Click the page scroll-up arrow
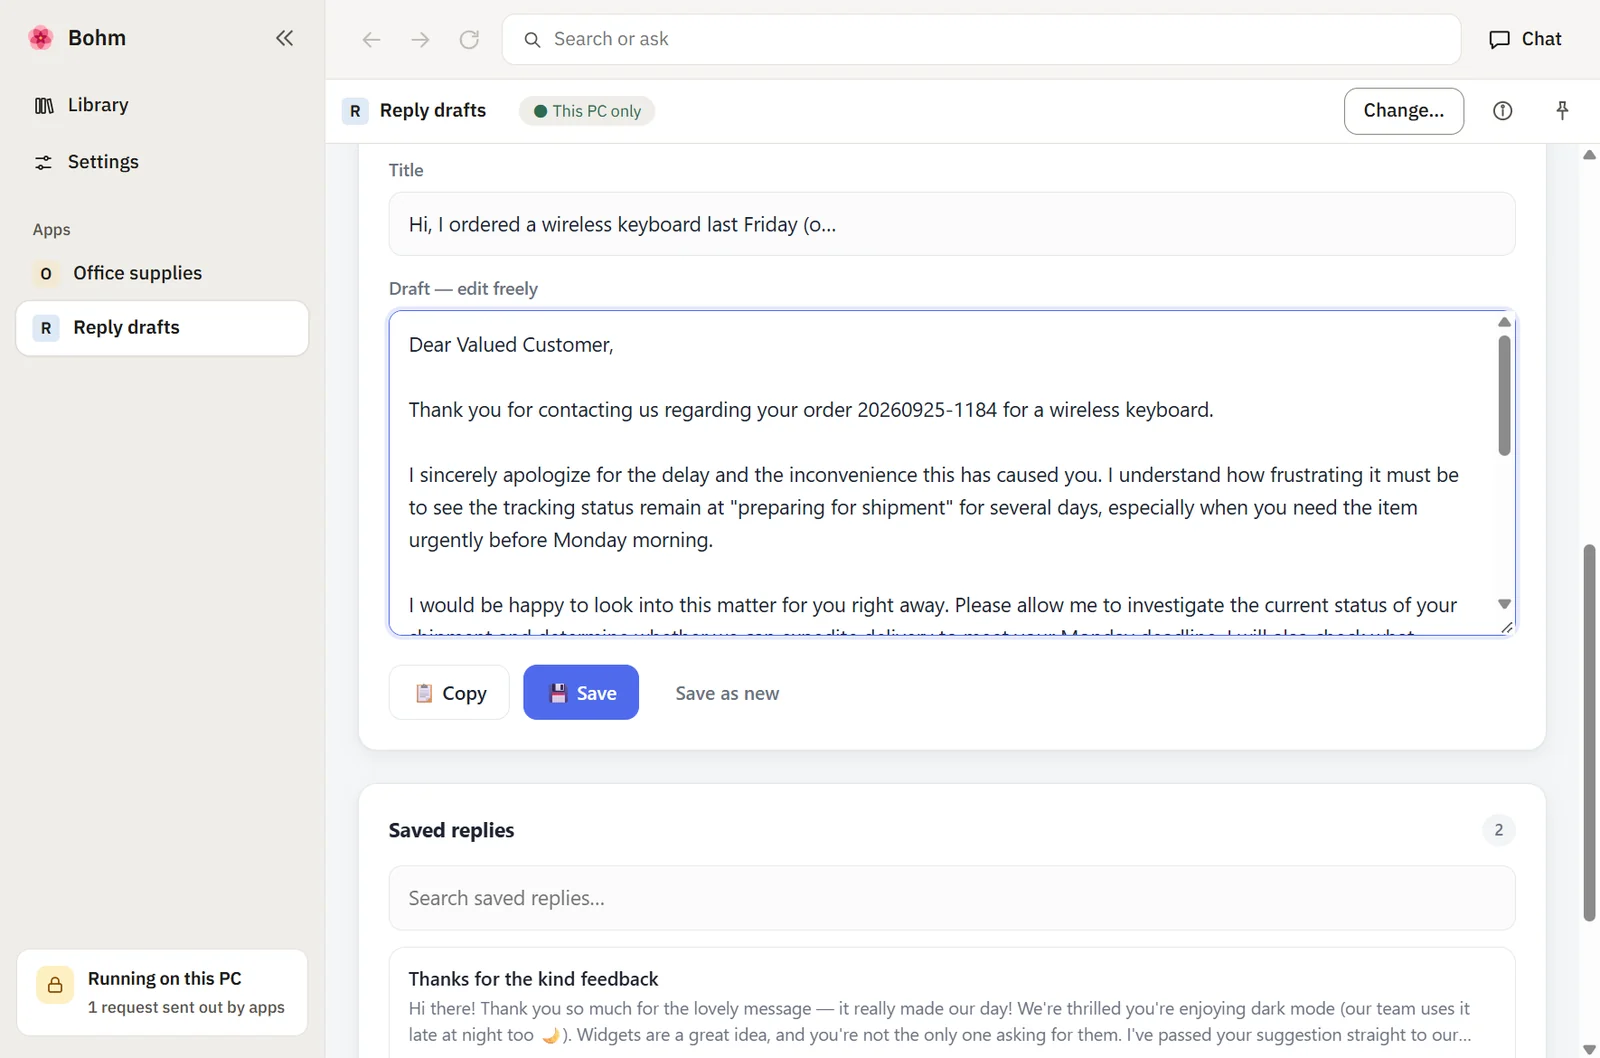The height and width of the screenshot is (1058, 1600). tap(1589, 155)
